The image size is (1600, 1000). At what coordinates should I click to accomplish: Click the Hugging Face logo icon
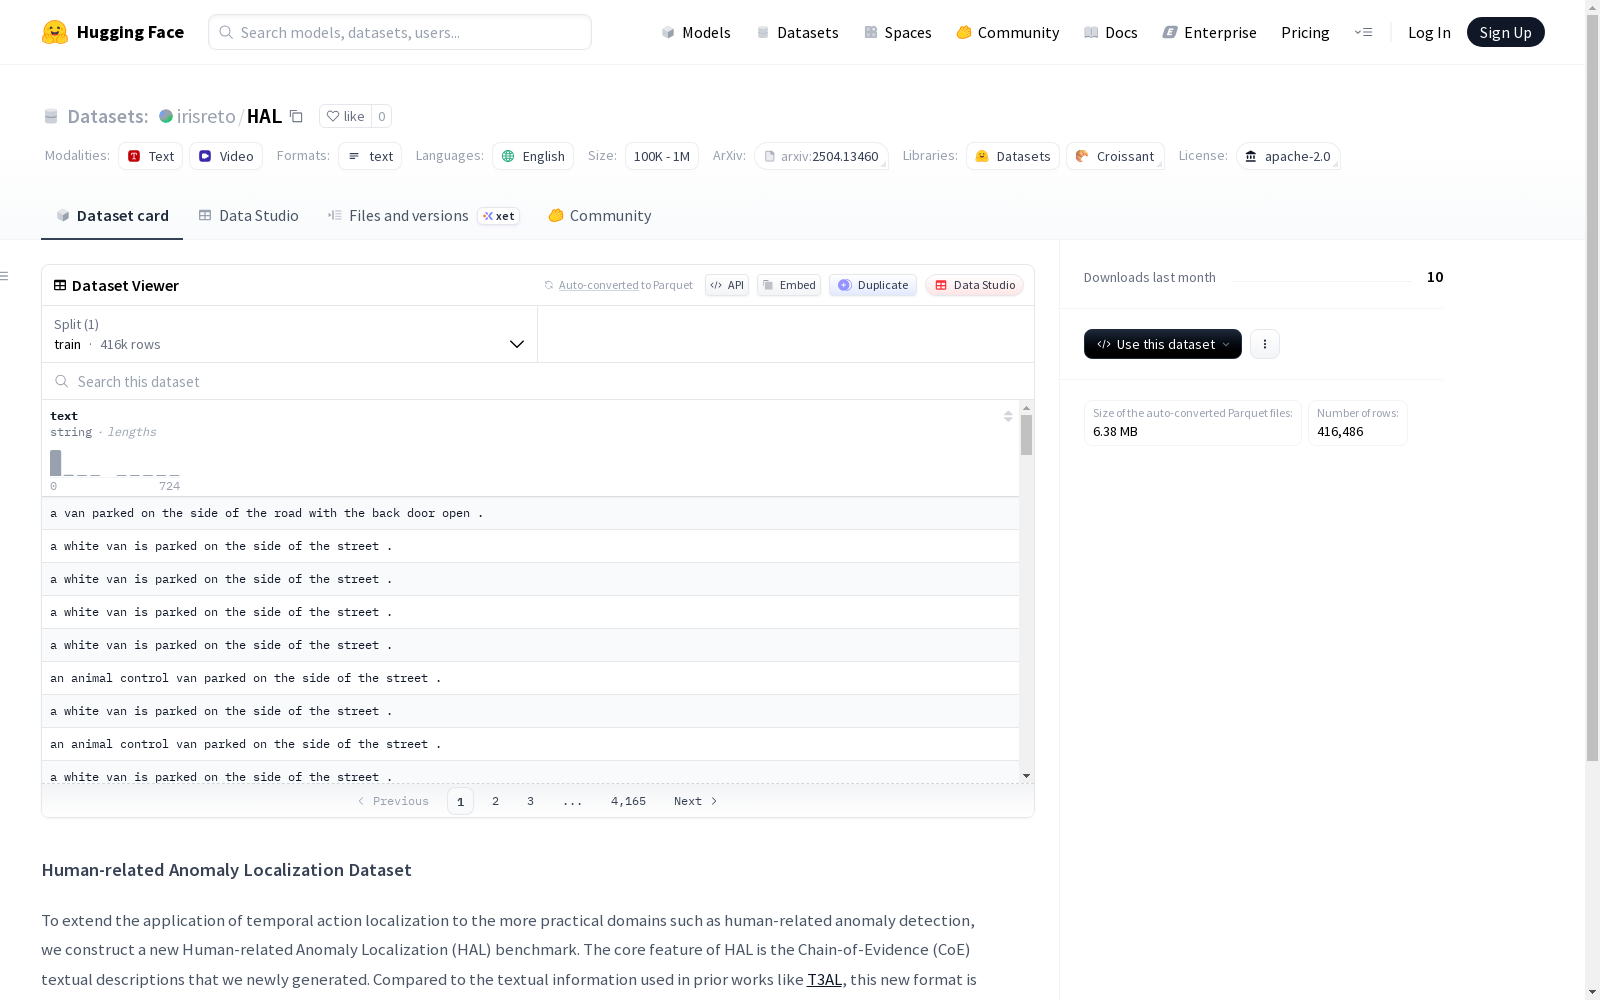pyautogui.click(x=55, y=32)
